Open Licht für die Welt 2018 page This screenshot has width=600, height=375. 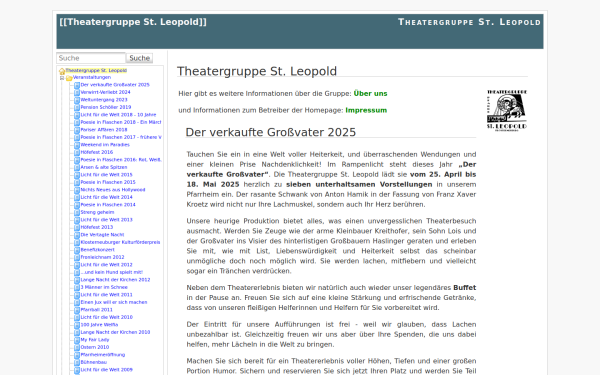coord(118,115)
